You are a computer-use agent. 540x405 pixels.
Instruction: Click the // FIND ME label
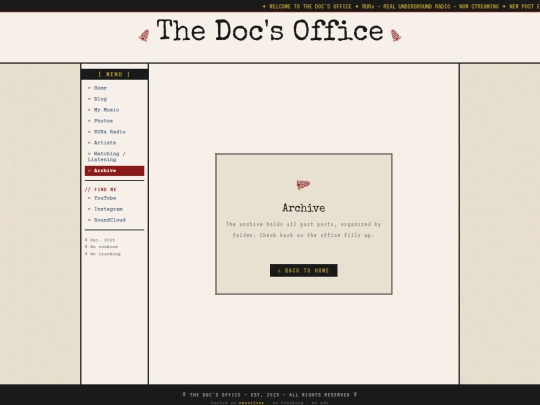(101, 189)
